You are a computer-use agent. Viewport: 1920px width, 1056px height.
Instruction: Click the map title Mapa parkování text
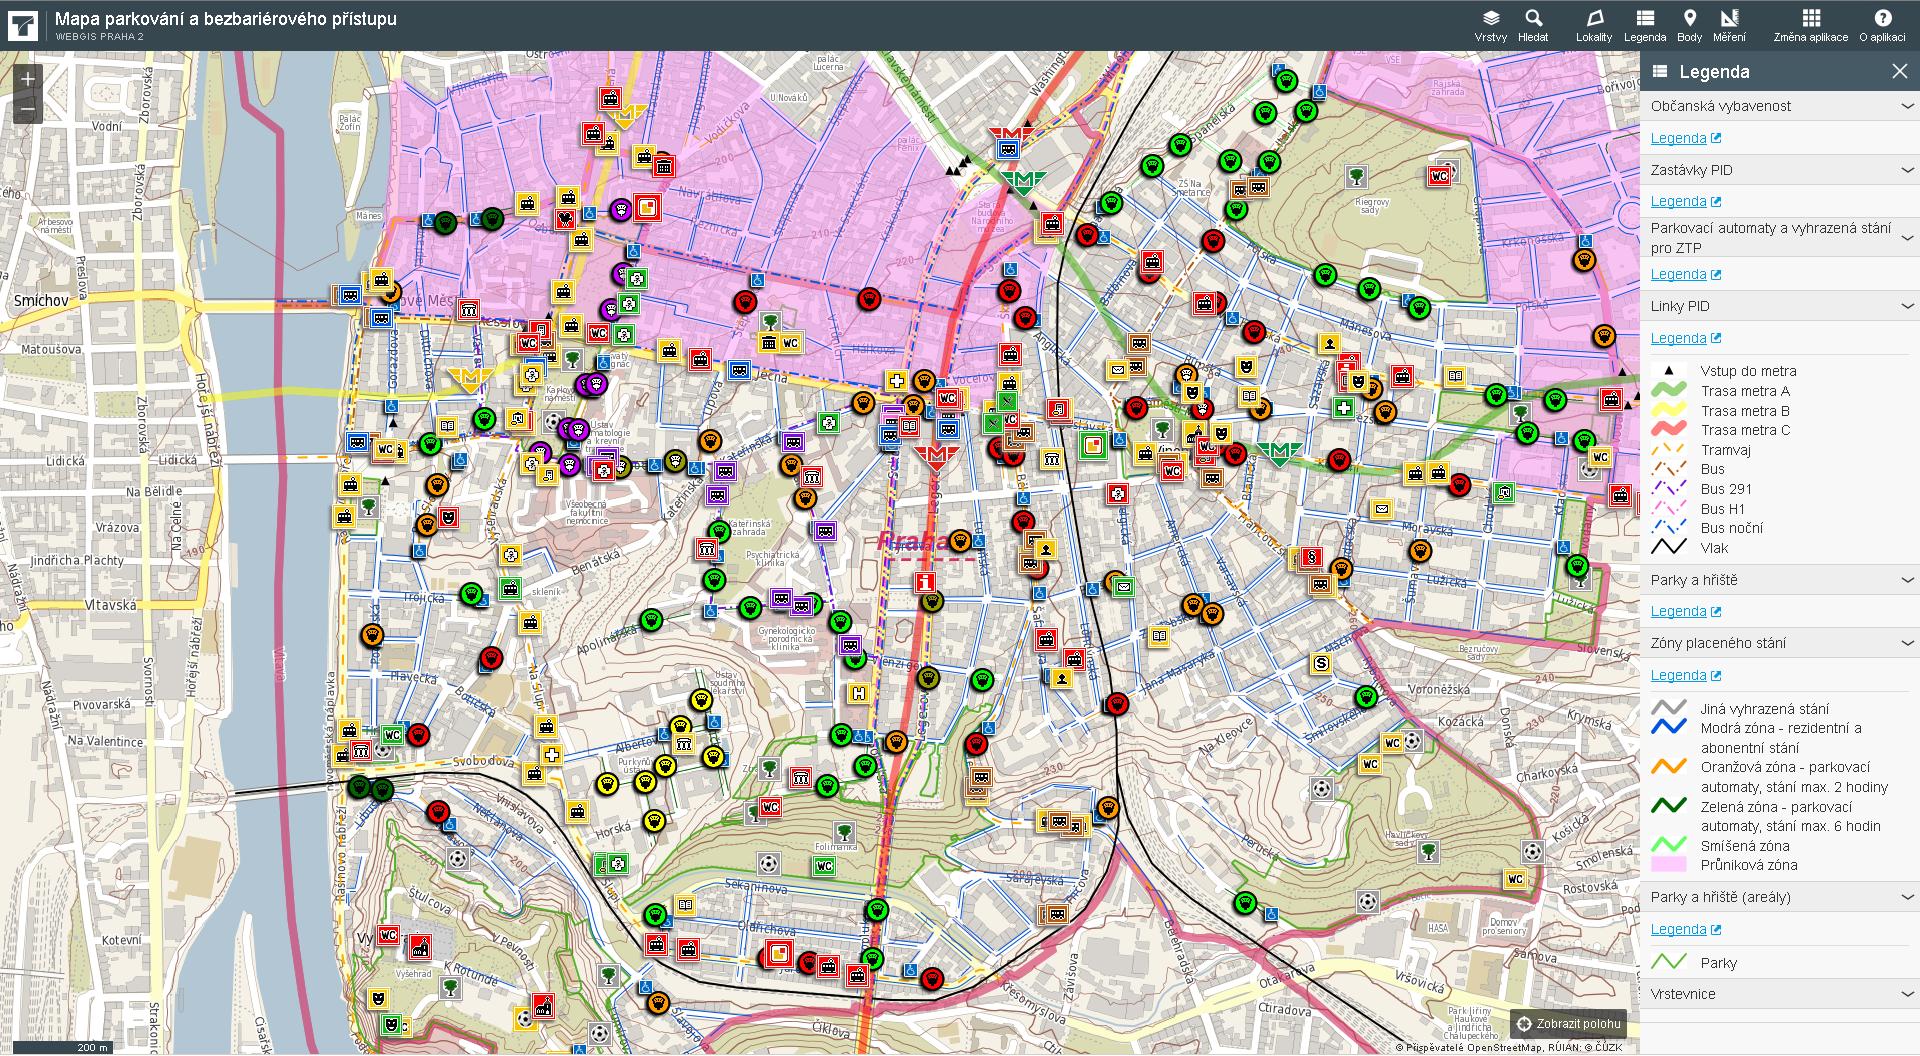pyautogui.click(x=225, y=19)
